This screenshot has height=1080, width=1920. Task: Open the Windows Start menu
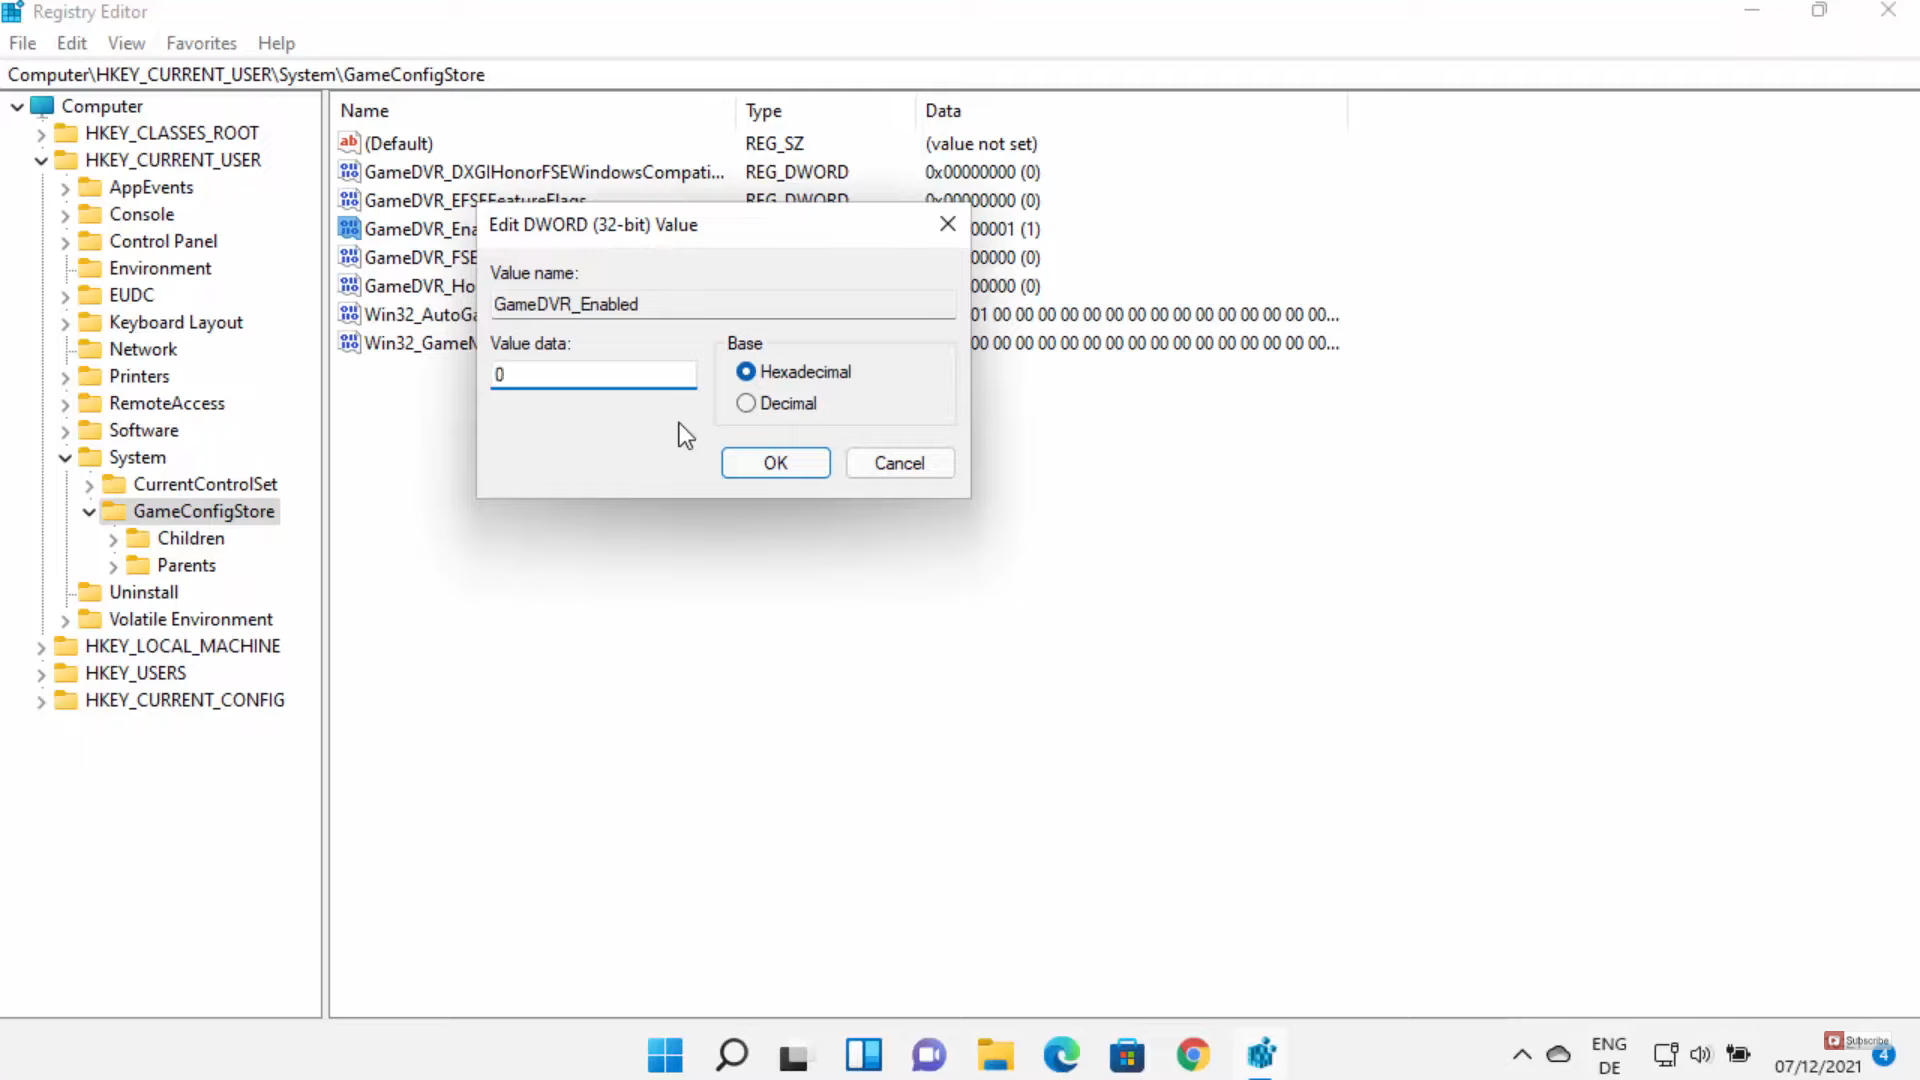click(665, 1054)
